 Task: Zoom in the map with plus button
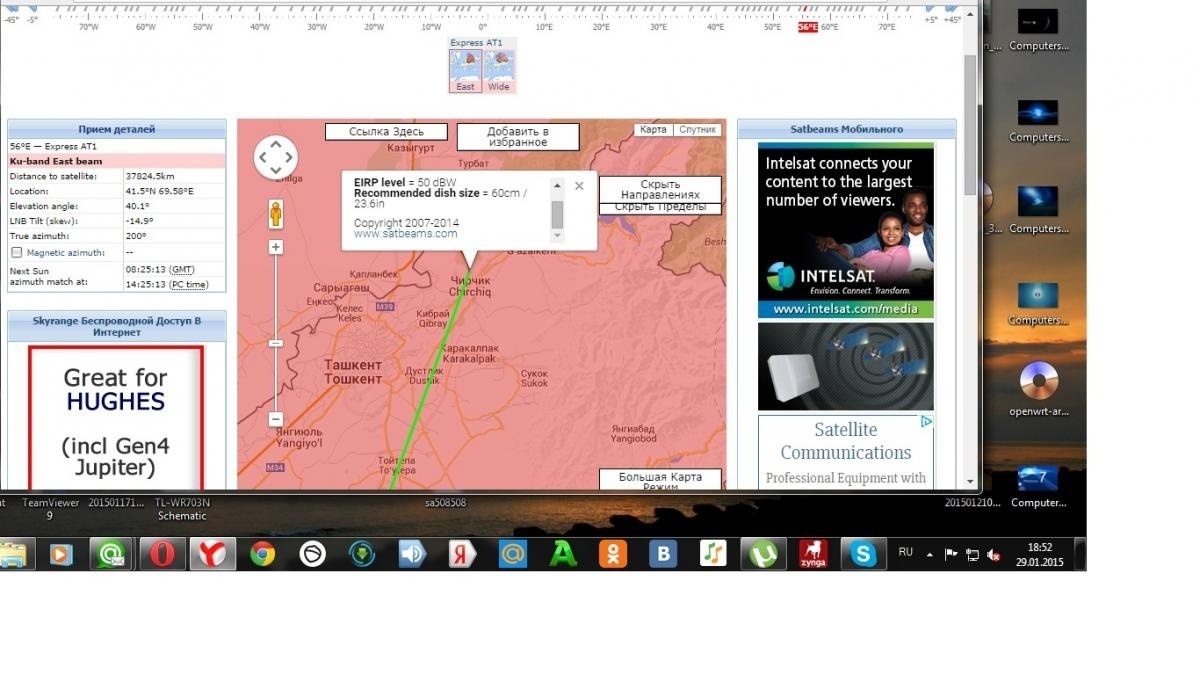276,247
